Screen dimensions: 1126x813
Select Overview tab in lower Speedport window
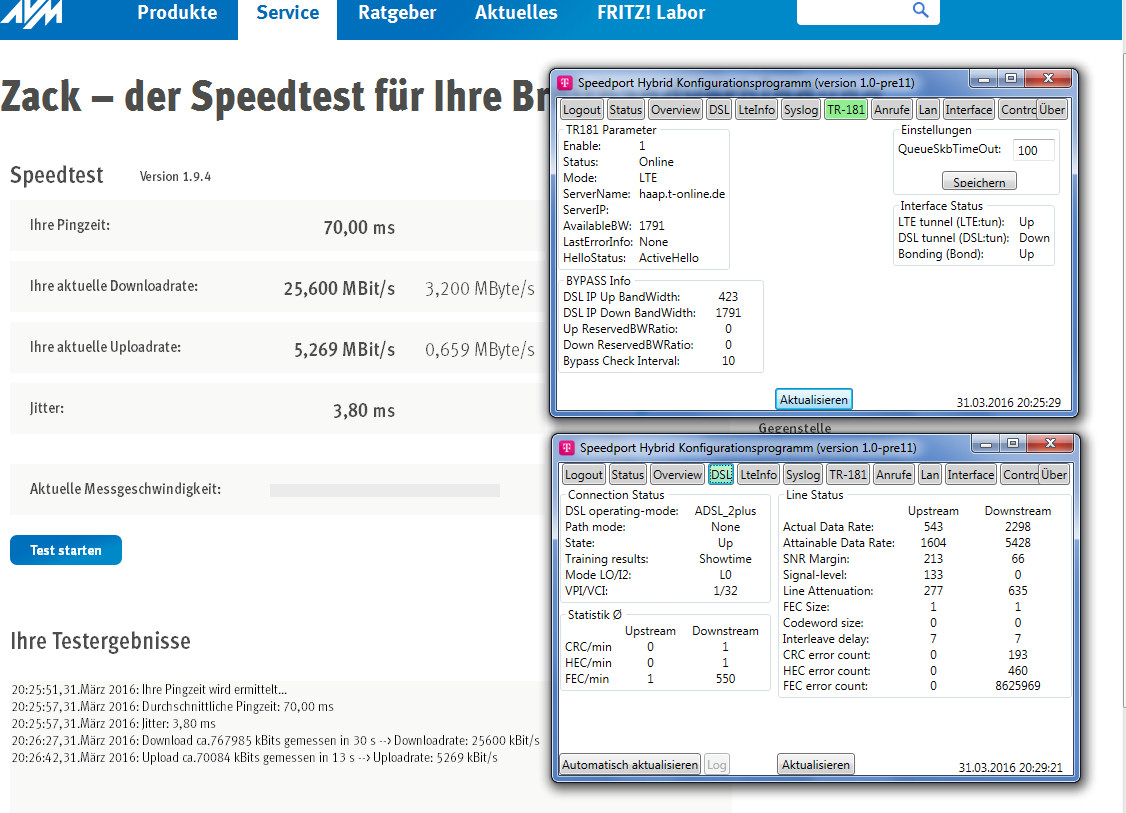677,475
